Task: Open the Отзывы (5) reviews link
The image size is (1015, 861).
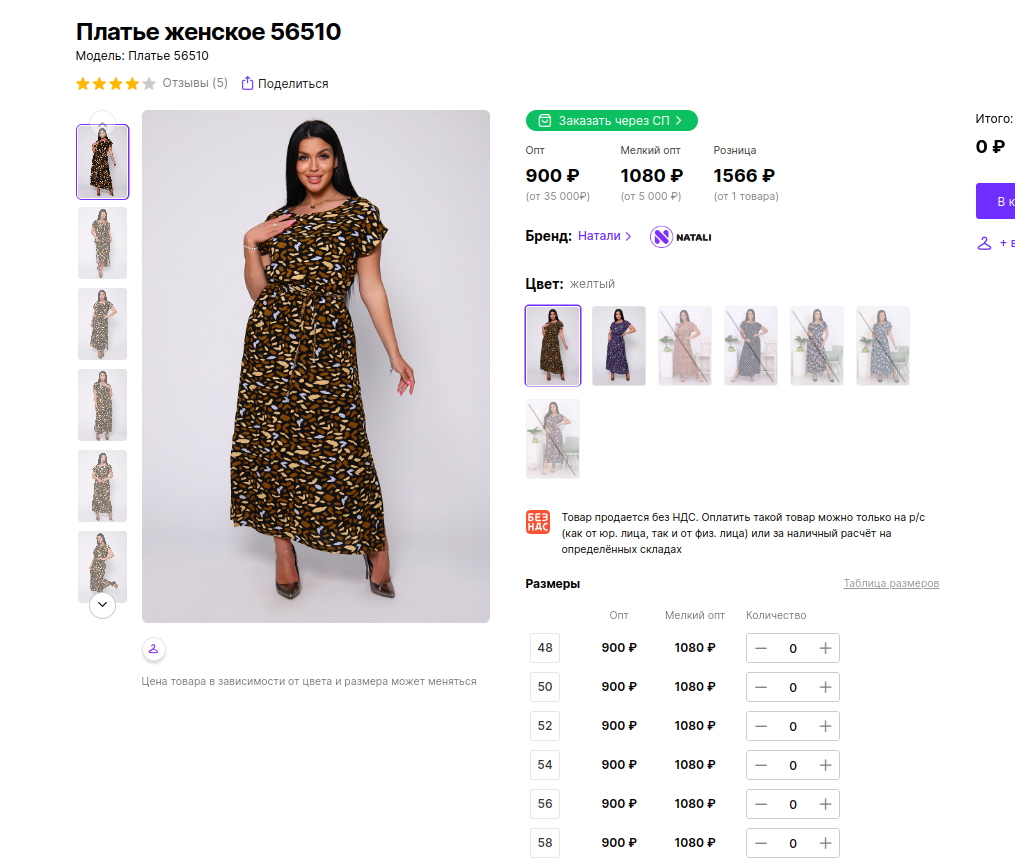Action: pos(195,83)
